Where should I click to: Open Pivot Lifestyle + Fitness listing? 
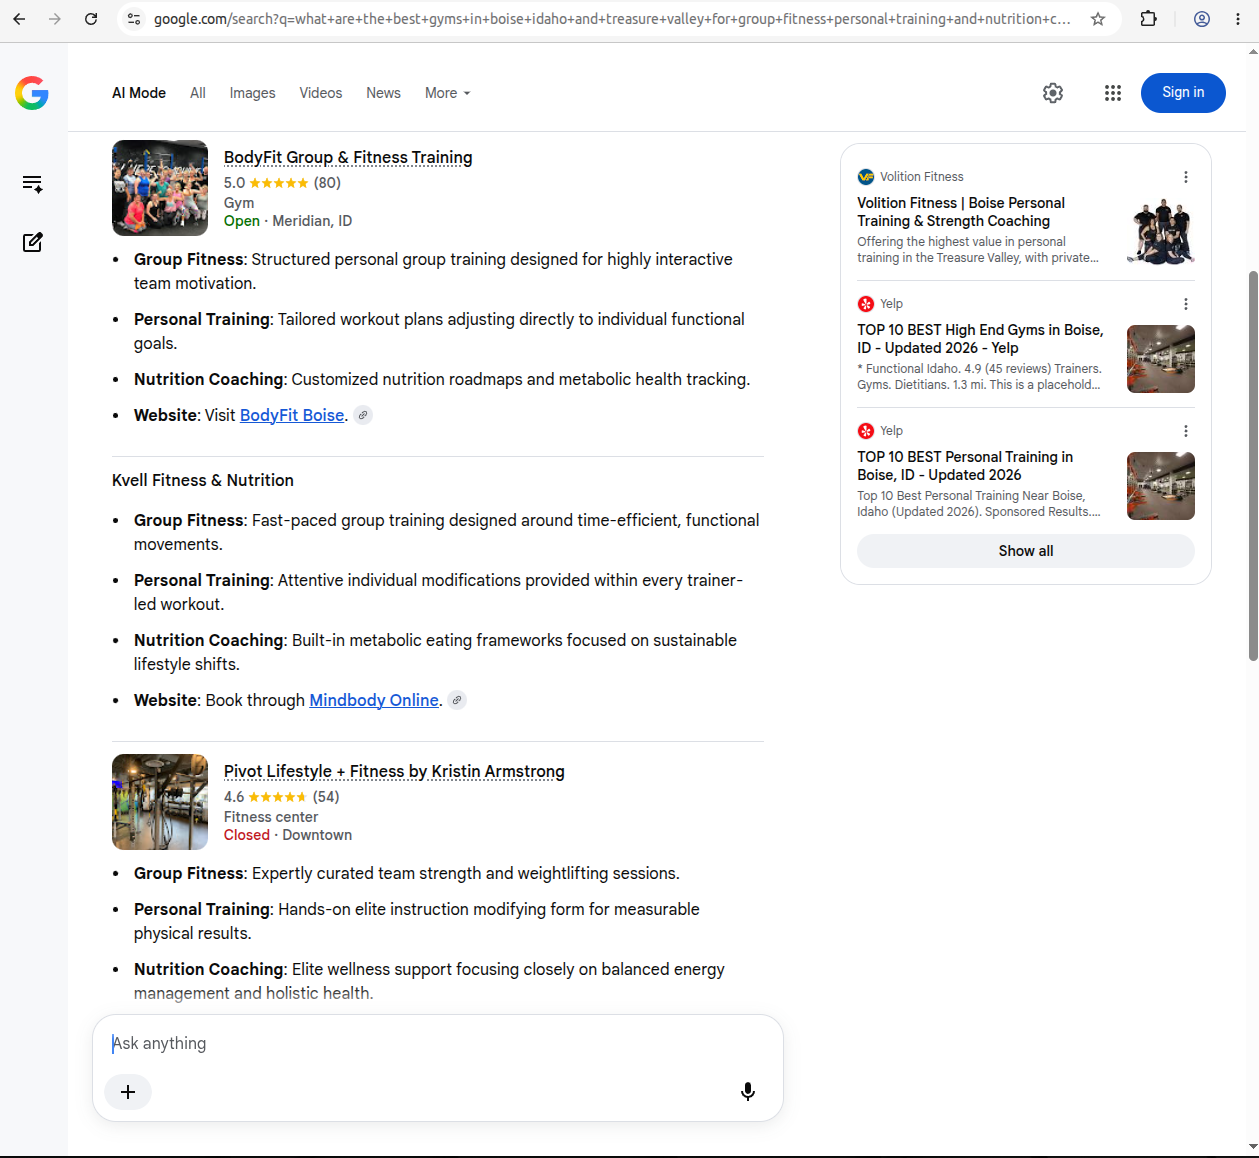[394, 771]
